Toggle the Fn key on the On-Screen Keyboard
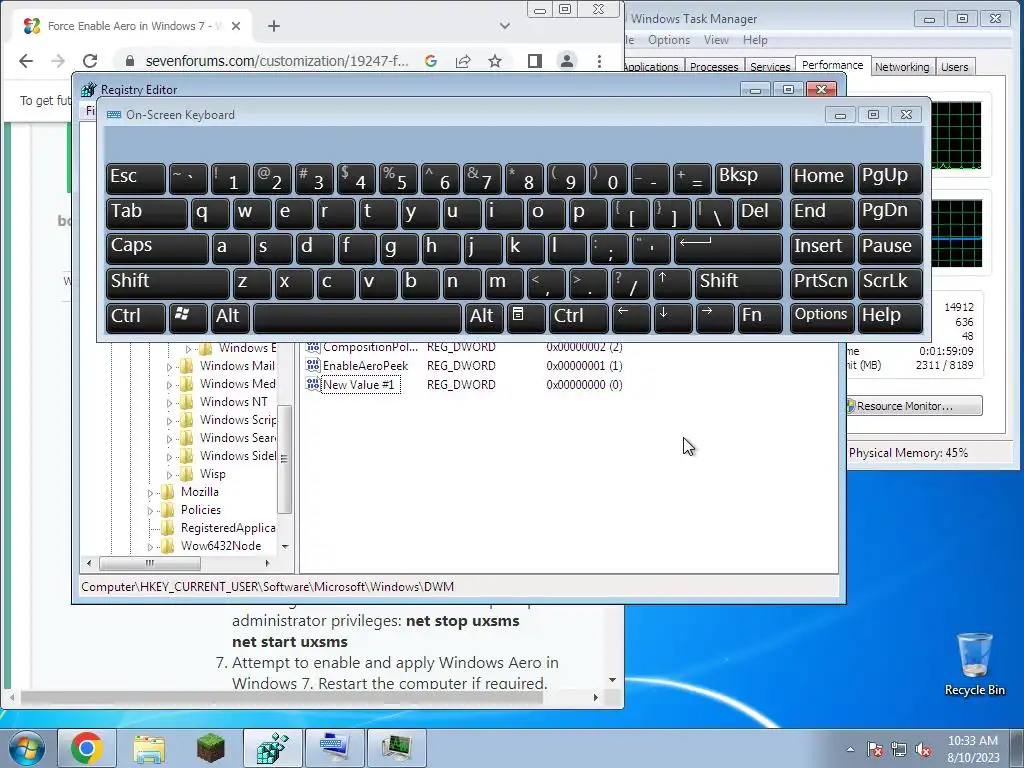The height and width of the screenshot is (768, 1024). (760, 317)
